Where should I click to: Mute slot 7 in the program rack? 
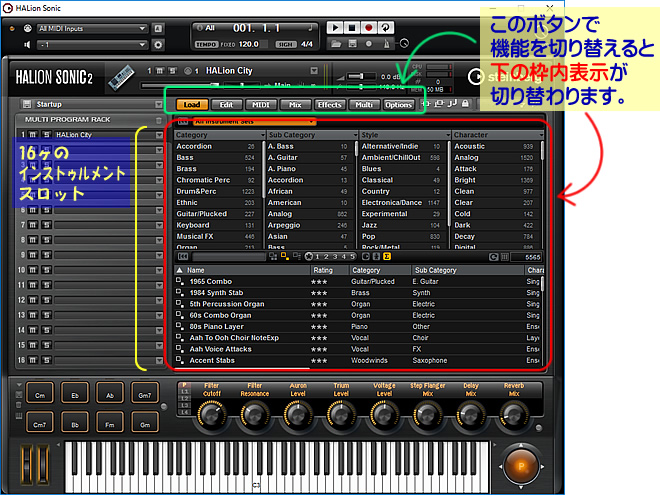coord(32,225)
